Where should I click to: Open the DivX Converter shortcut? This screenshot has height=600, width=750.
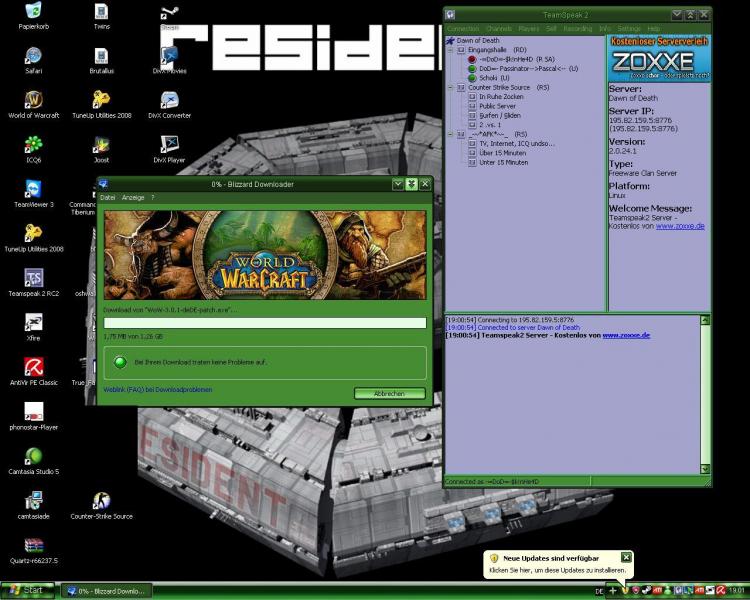coord(169,105)
